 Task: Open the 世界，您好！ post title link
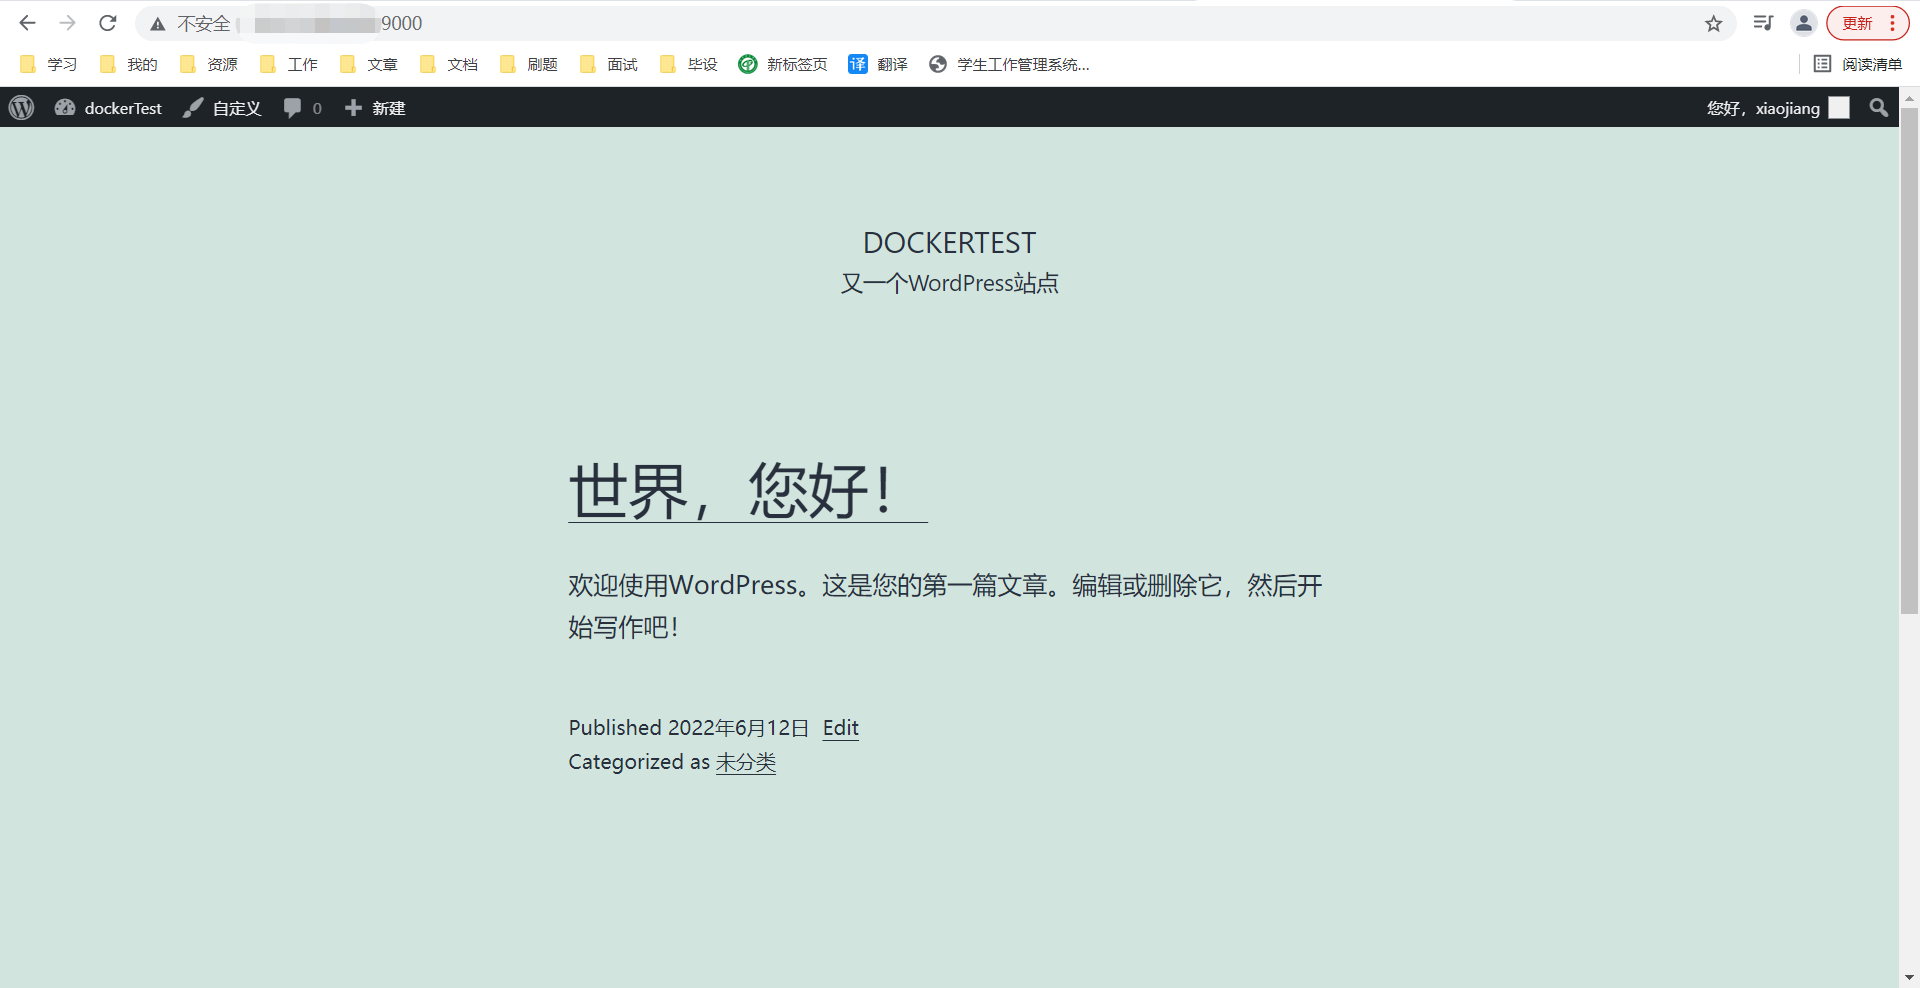(x=730, y=492)
